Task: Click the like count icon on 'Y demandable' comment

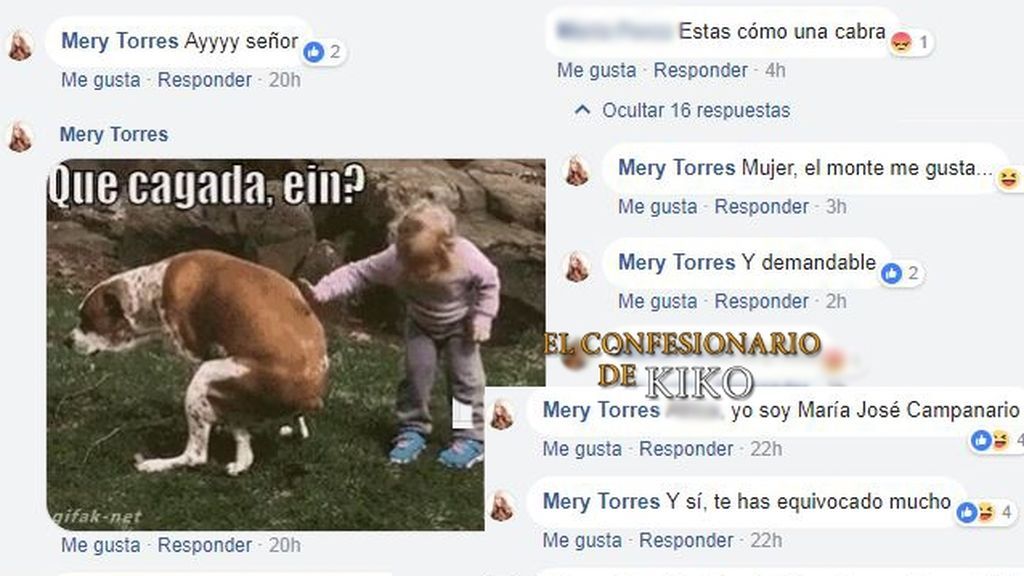Action: point(891,273)
